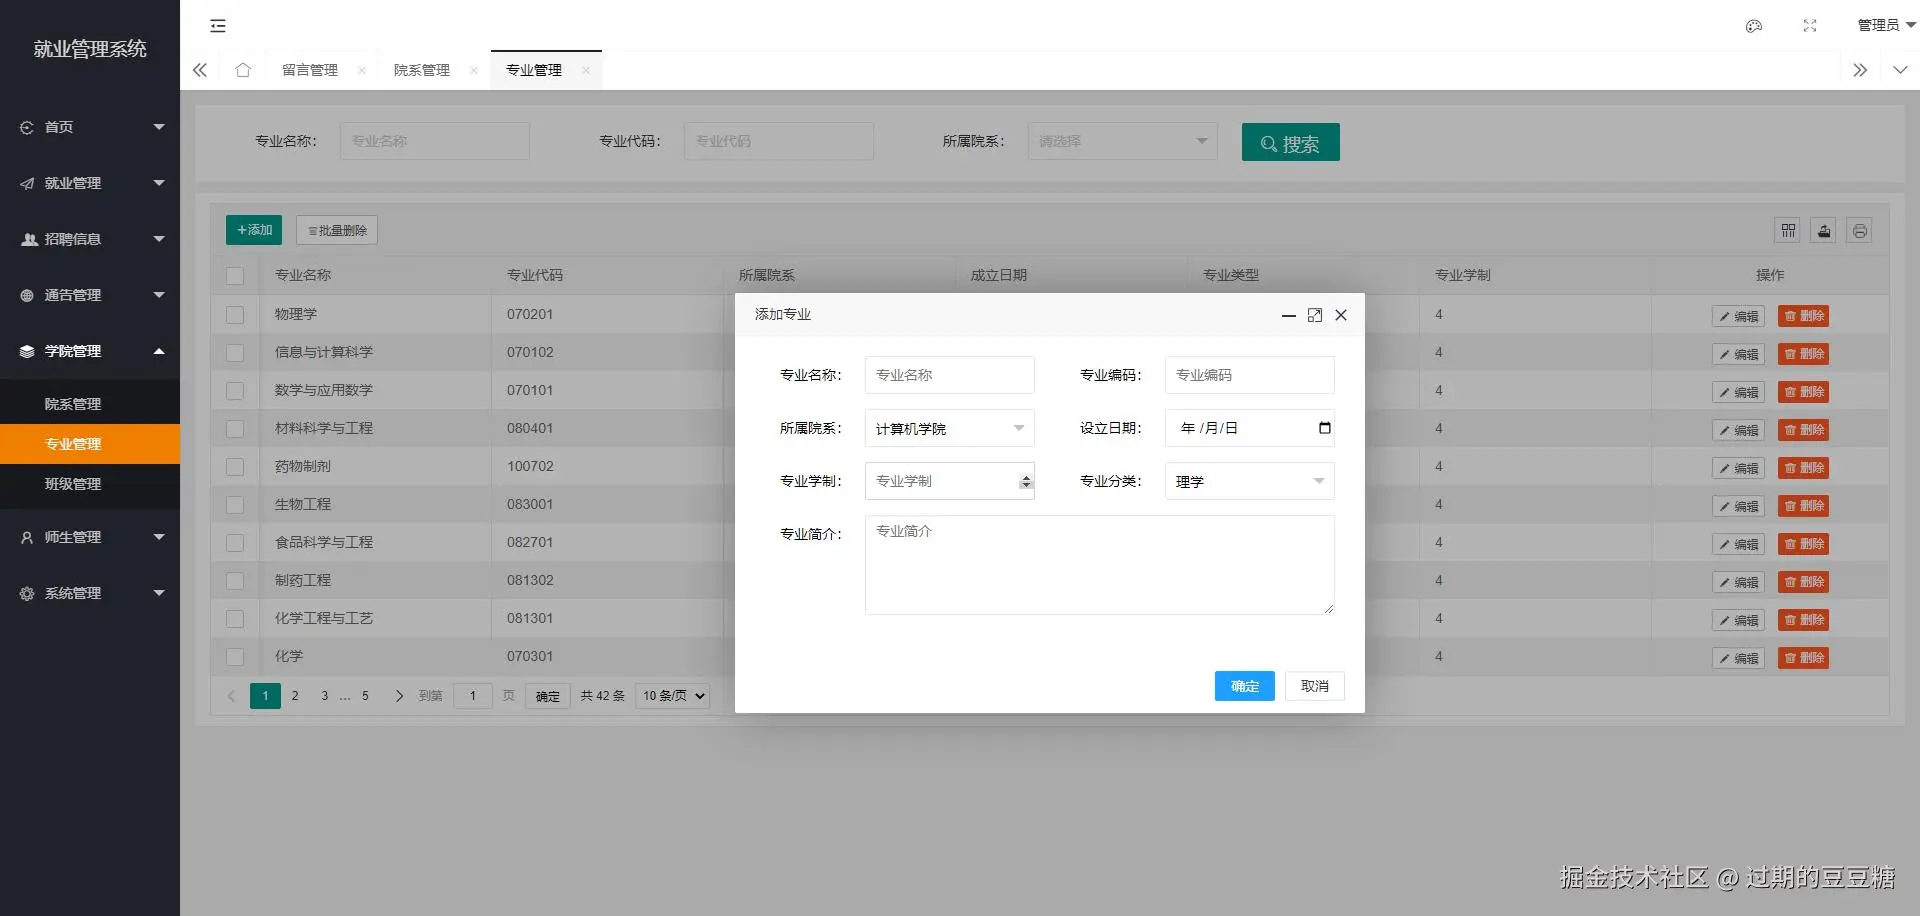Image resolution: width=1920 pixels, height=916 pixels.
Task: Enter fullscreen using the expand icon
Action: coord(1809,26)
